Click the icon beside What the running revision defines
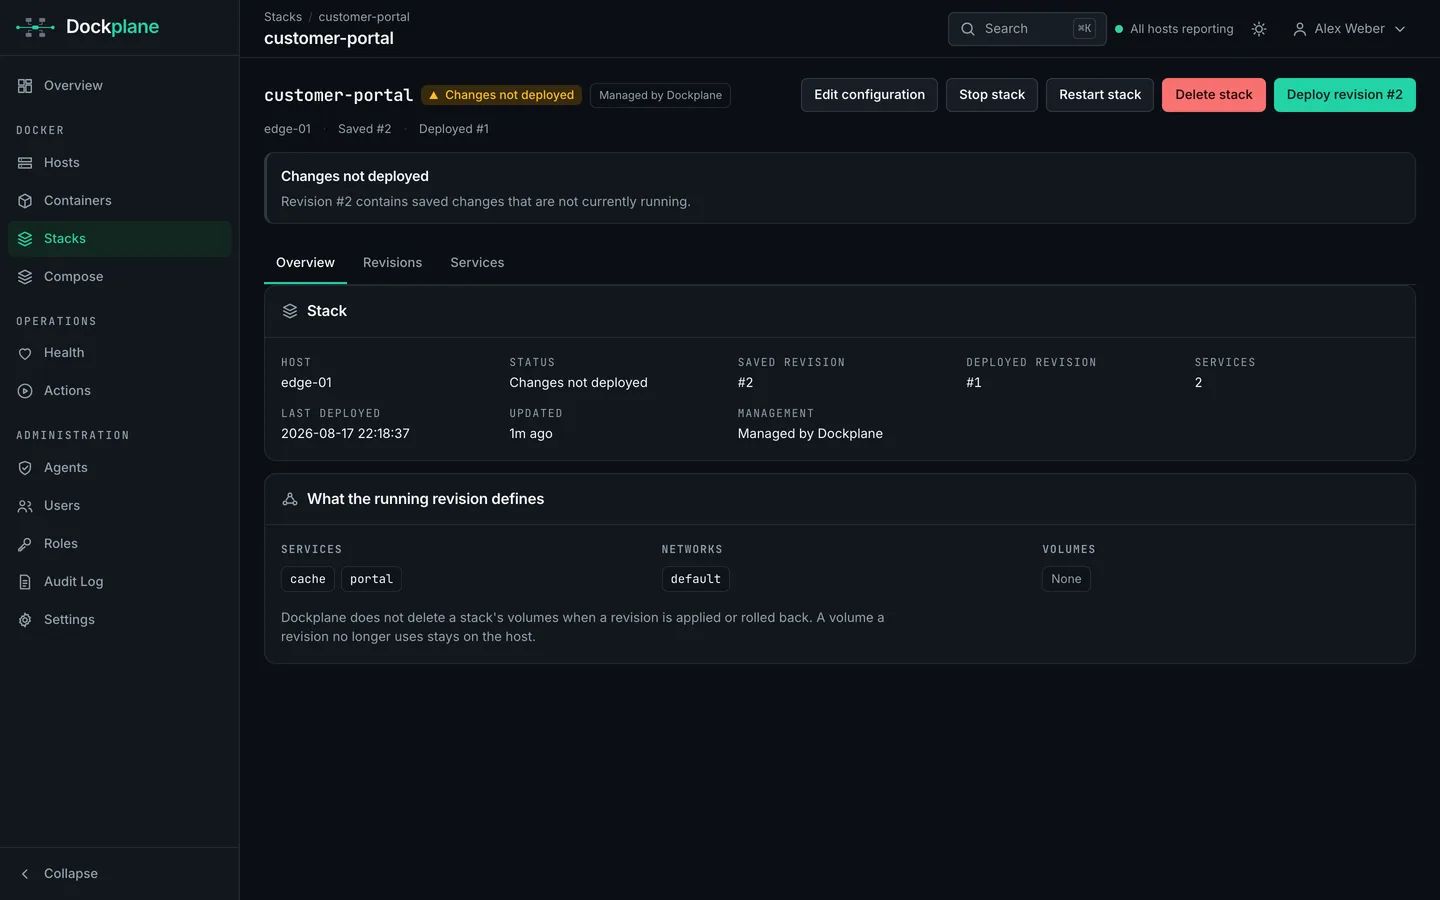This screenshot has width=1440, height=900. (x=290, y=499)
